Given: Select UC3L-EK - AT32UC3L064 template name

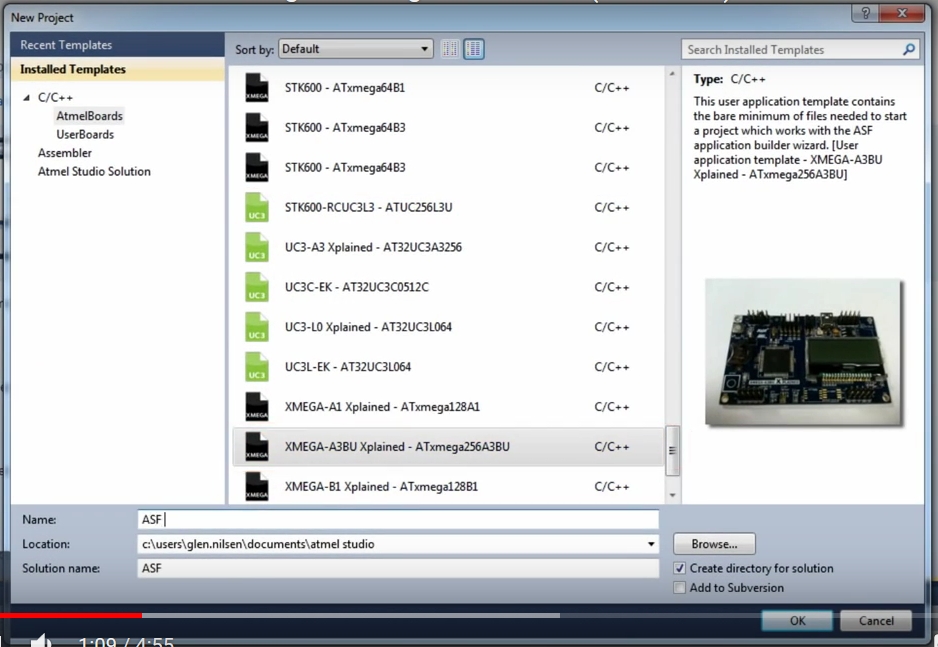Looking at the screenshot, I should coord(348,367).
